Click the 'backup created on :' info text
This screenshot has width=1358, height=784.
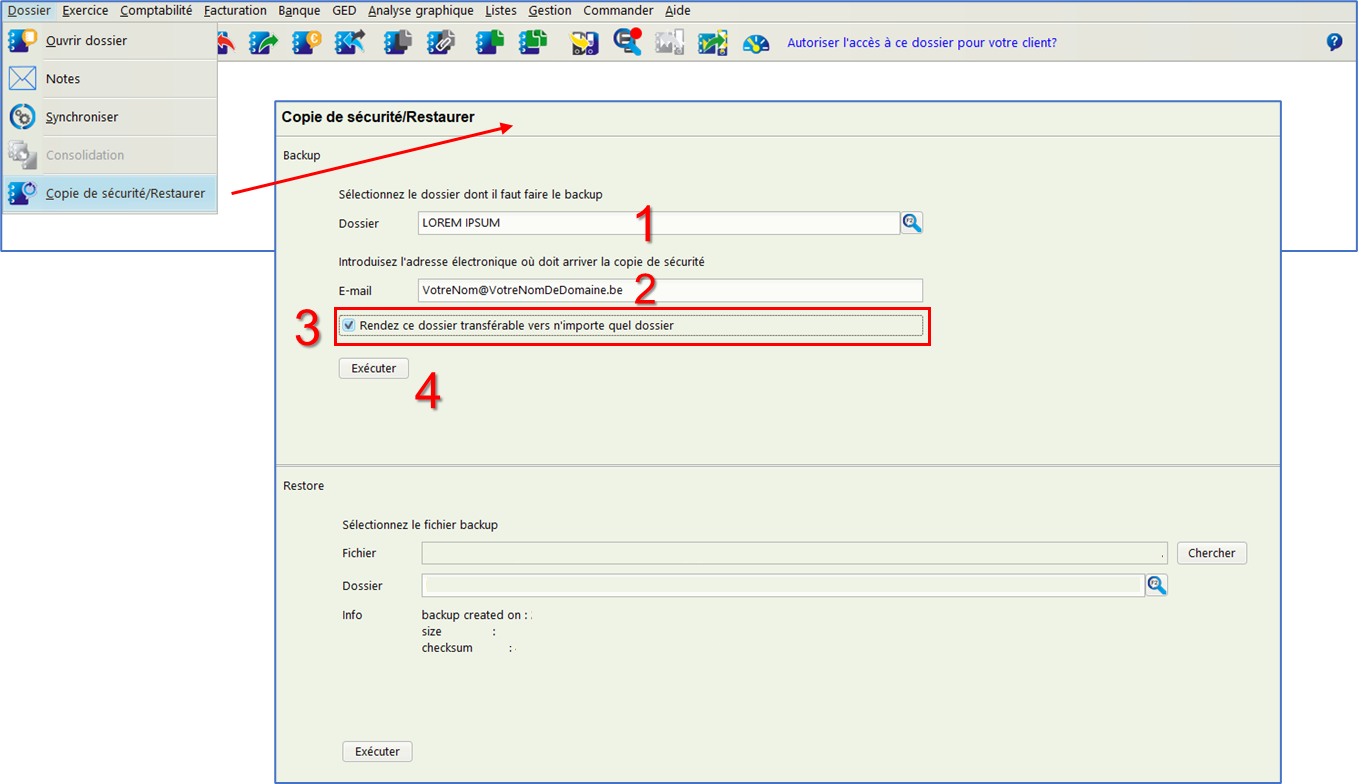(x=474, y=615)
